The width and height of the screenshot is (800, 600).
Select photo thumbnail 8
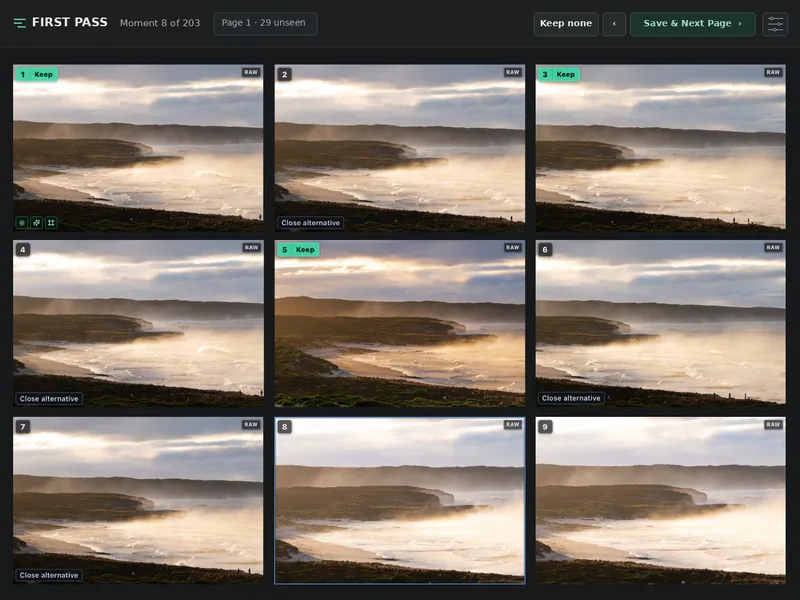click(400, 501)
